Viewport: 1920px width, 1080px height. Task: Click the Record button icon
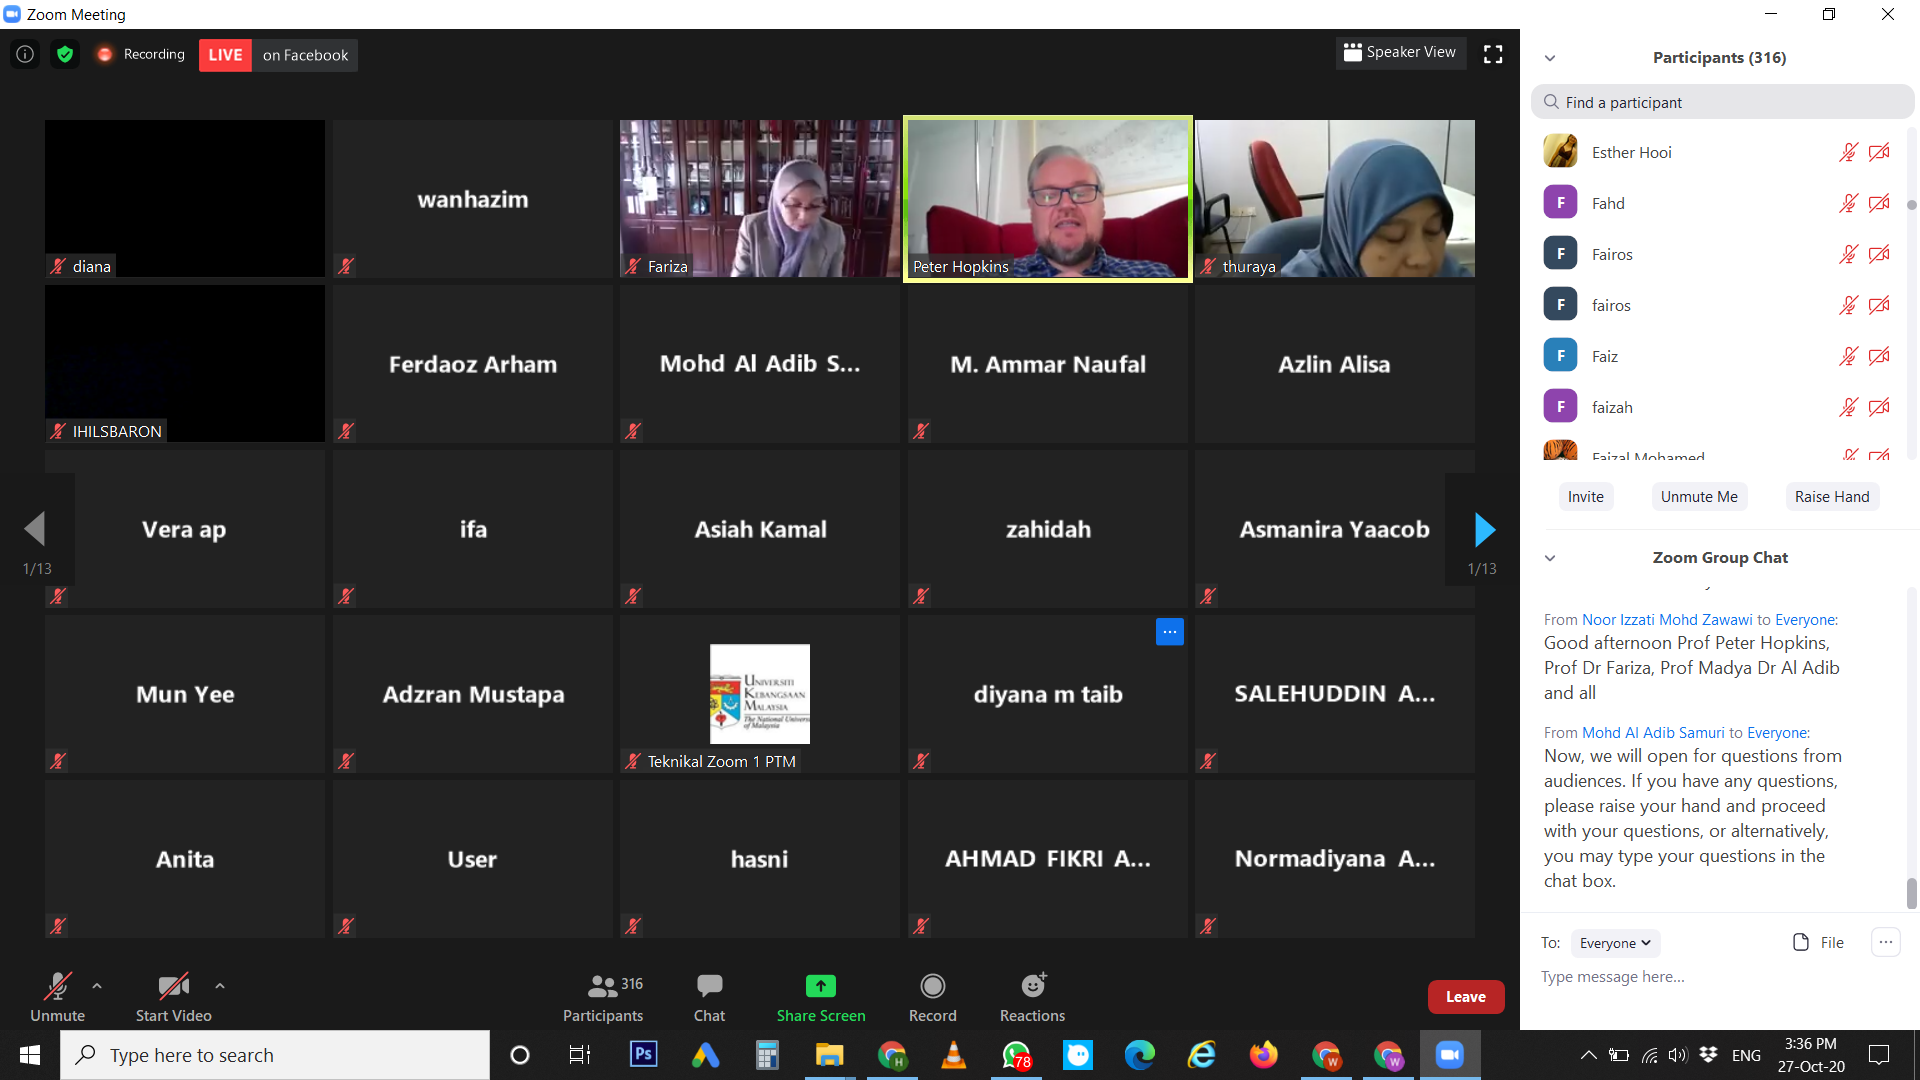pyautogui.click(x=932, y=986)
